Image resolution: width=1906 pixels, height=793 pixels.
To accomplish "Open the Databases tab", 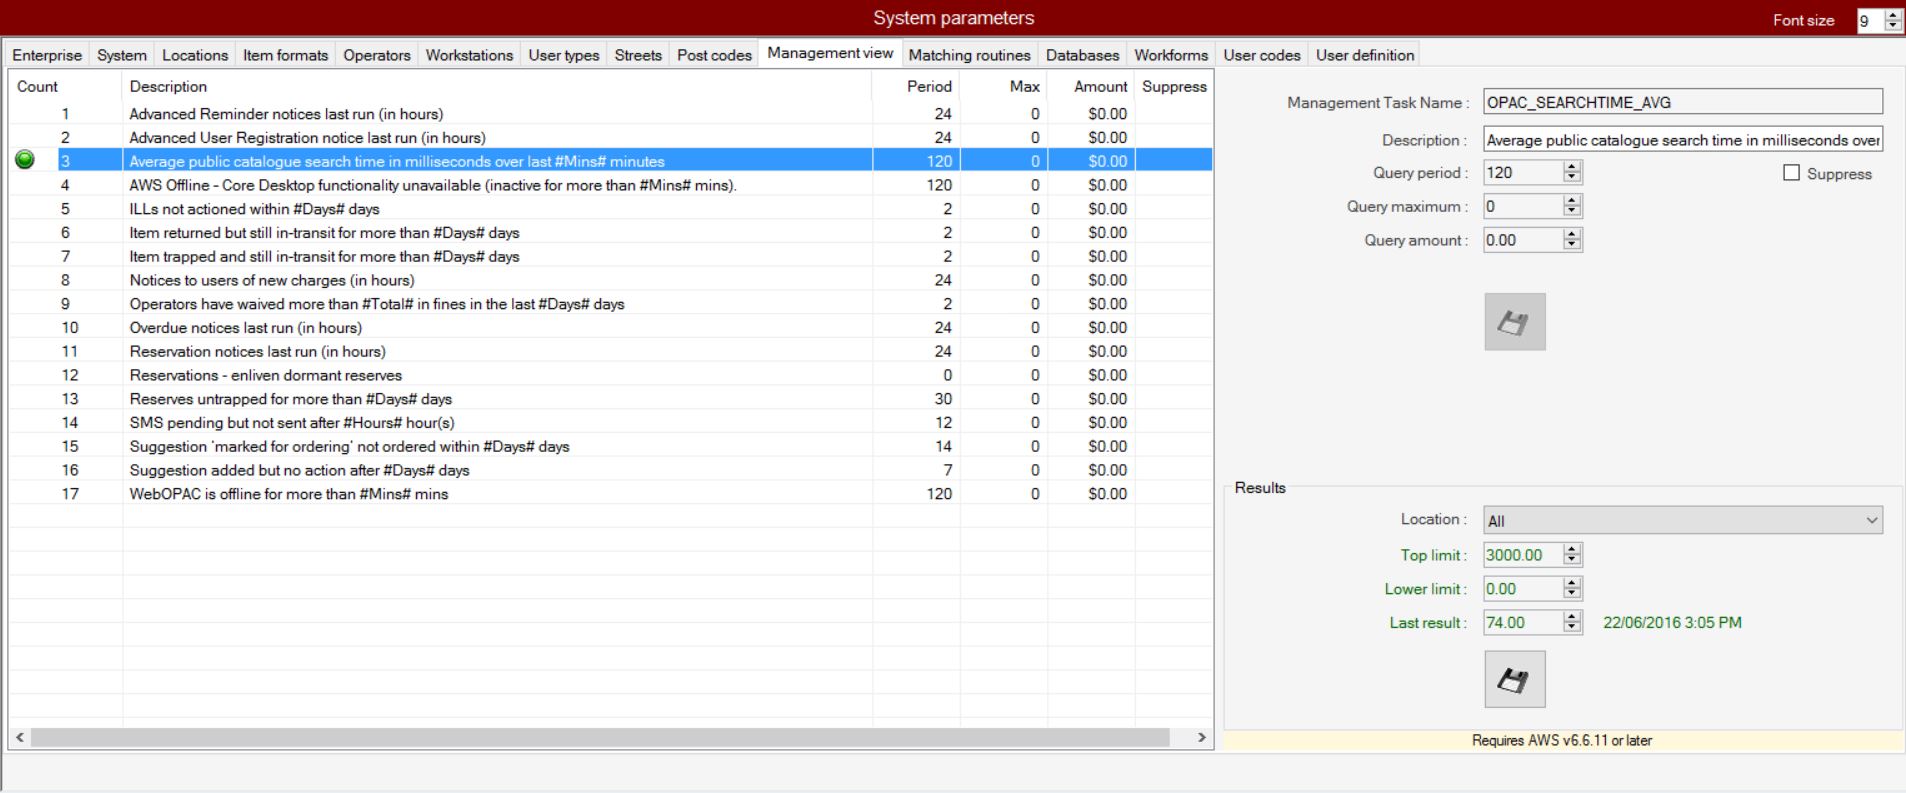I will click(x=1082, y=55).
